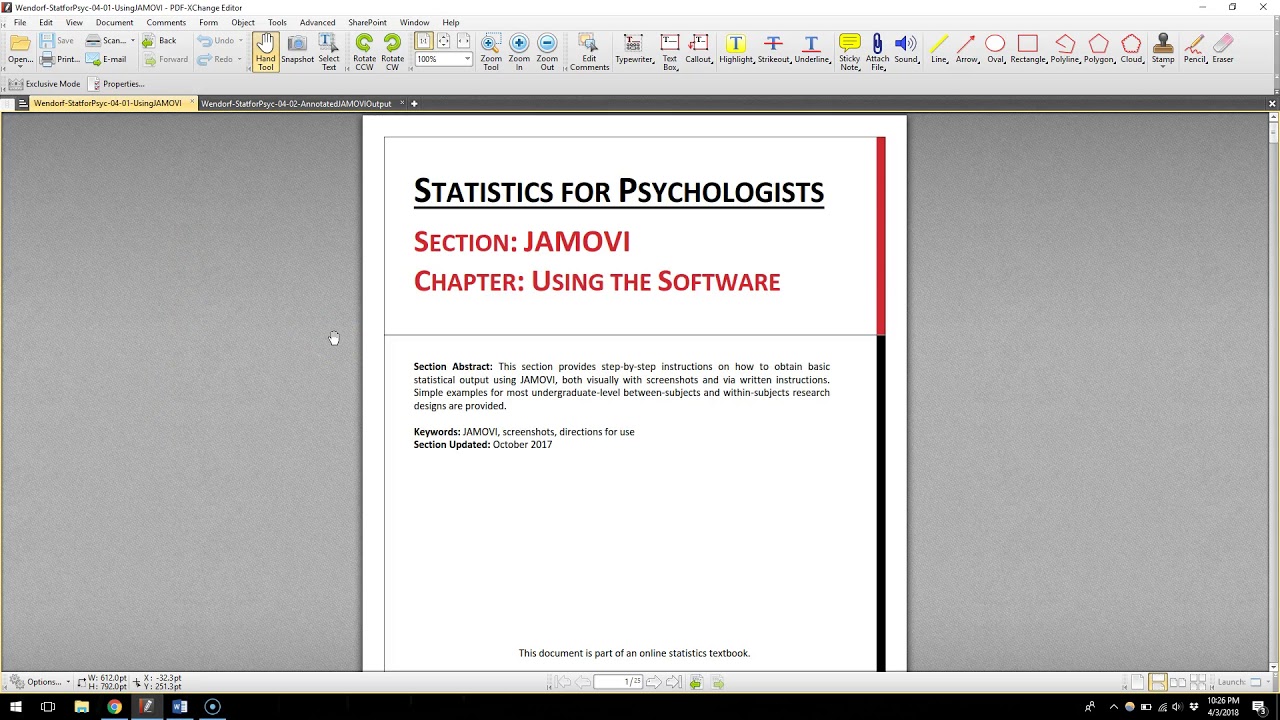Screen dimensions: 1280x720
Task: Select the Oval shape tool
Action: (995, 50)
